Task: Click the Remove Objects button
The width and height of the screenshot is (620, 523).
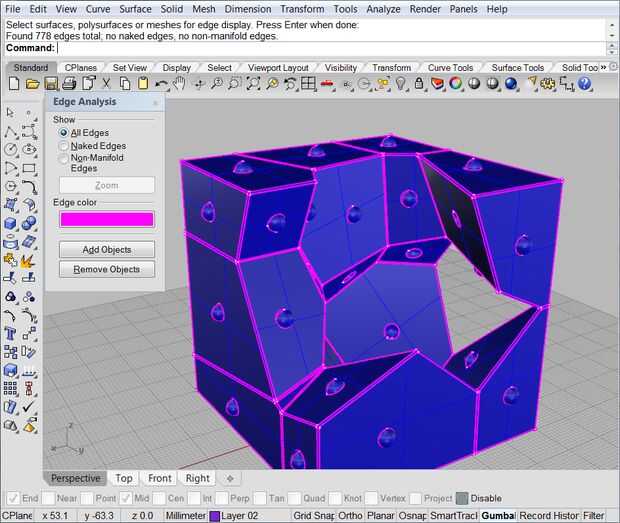Action: pyautogui.click(x=106, y=269)
